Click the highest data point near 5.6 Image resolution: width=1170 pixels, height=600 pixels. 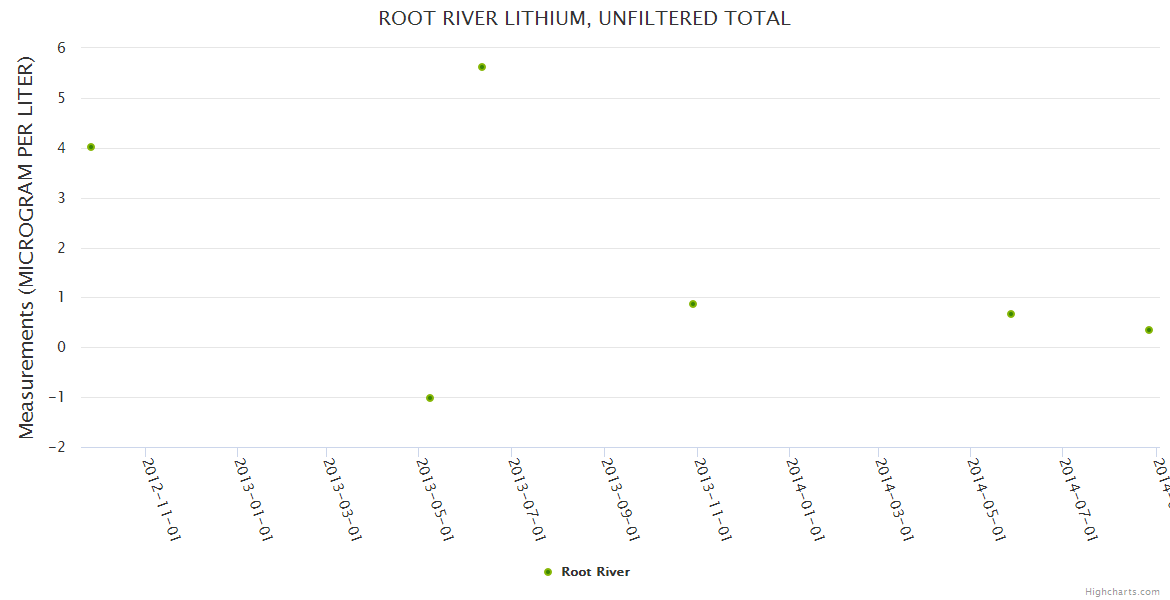[482, 67]
